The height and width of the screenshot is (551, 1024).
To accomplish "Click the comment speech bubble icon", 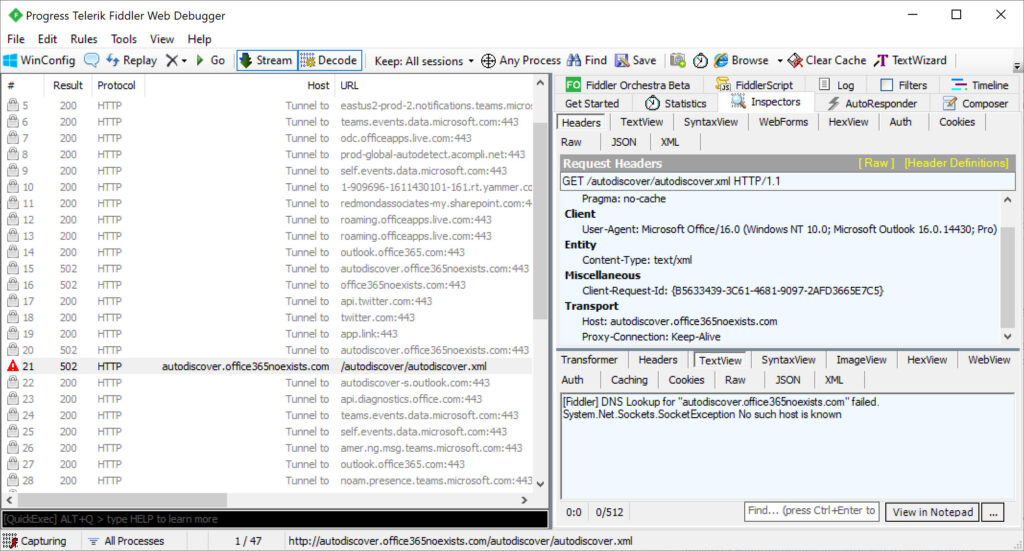I will [x=91, y=61].
